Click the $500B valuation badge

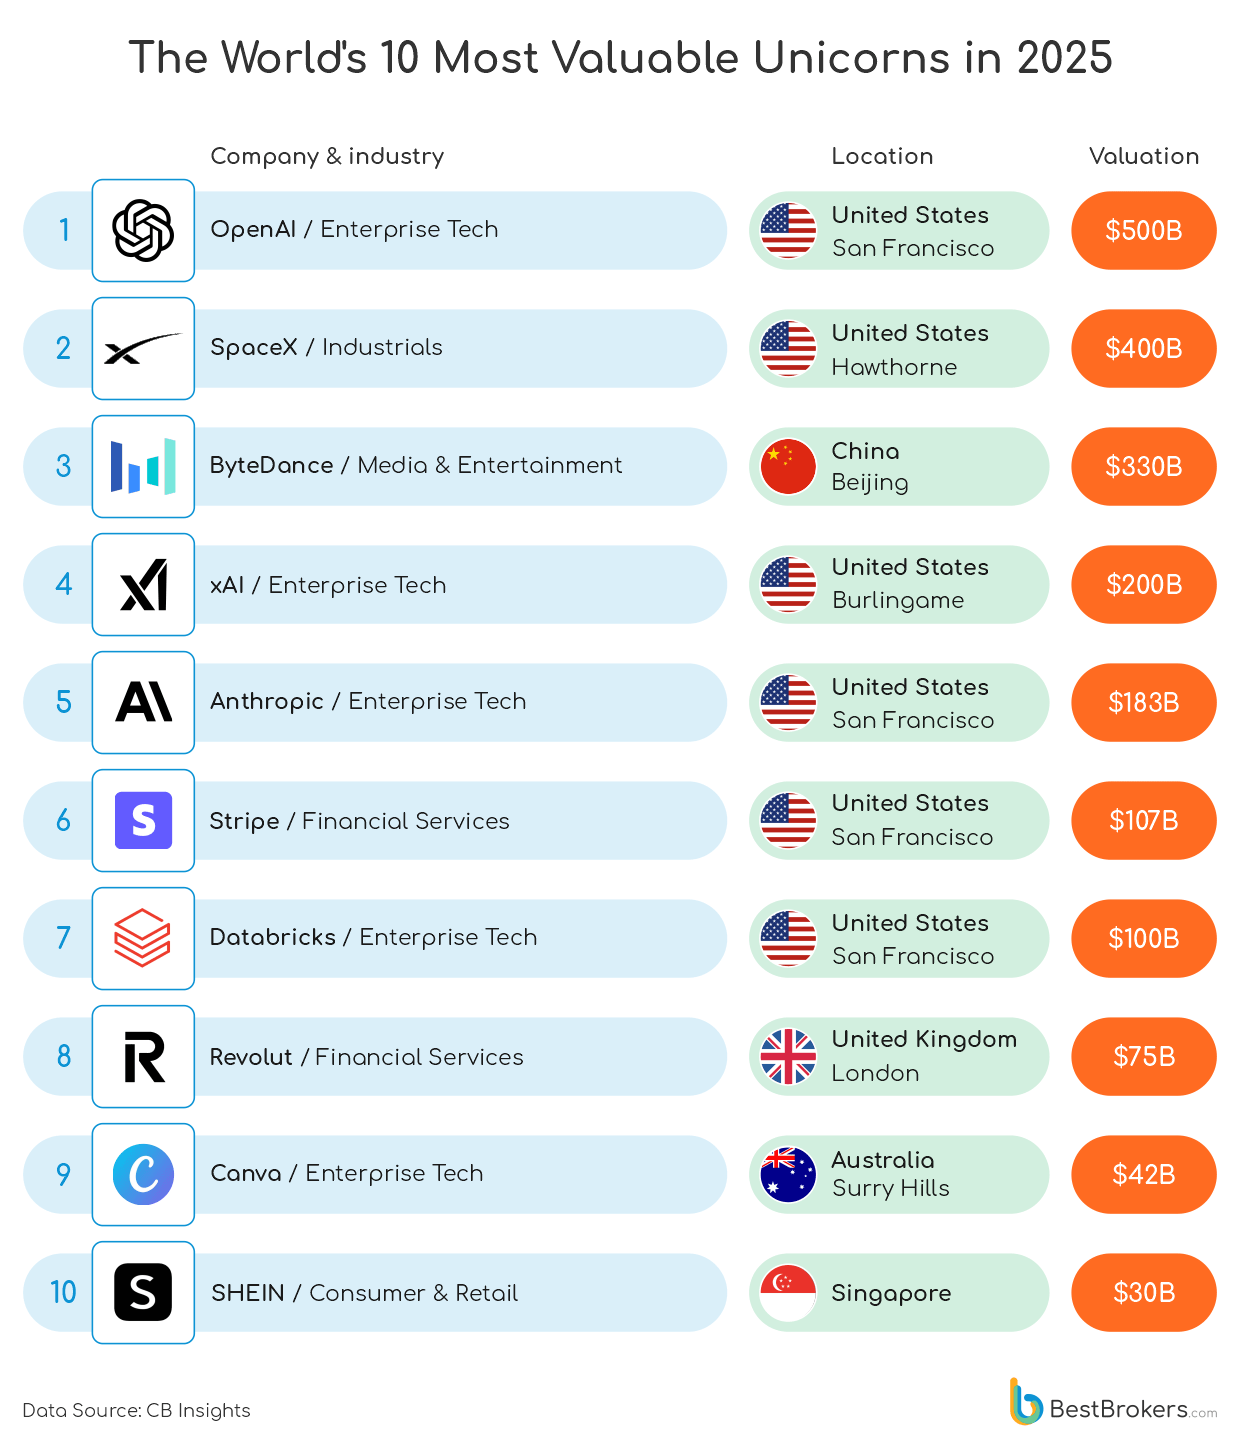1143,230
